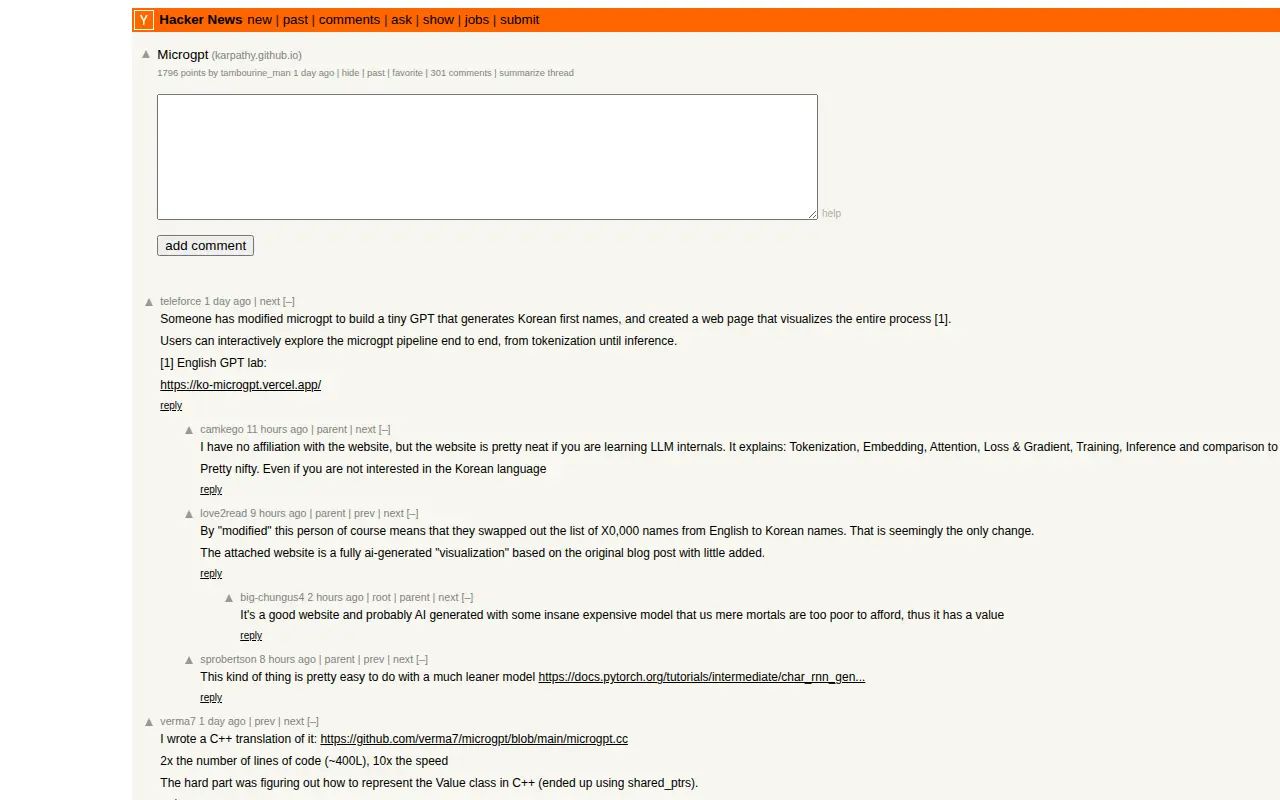Image resolution: width=1280 pixels, height=800 pixels.
Task: Open 'past' in the orange header bar
Action: click(x=296, y=20)
